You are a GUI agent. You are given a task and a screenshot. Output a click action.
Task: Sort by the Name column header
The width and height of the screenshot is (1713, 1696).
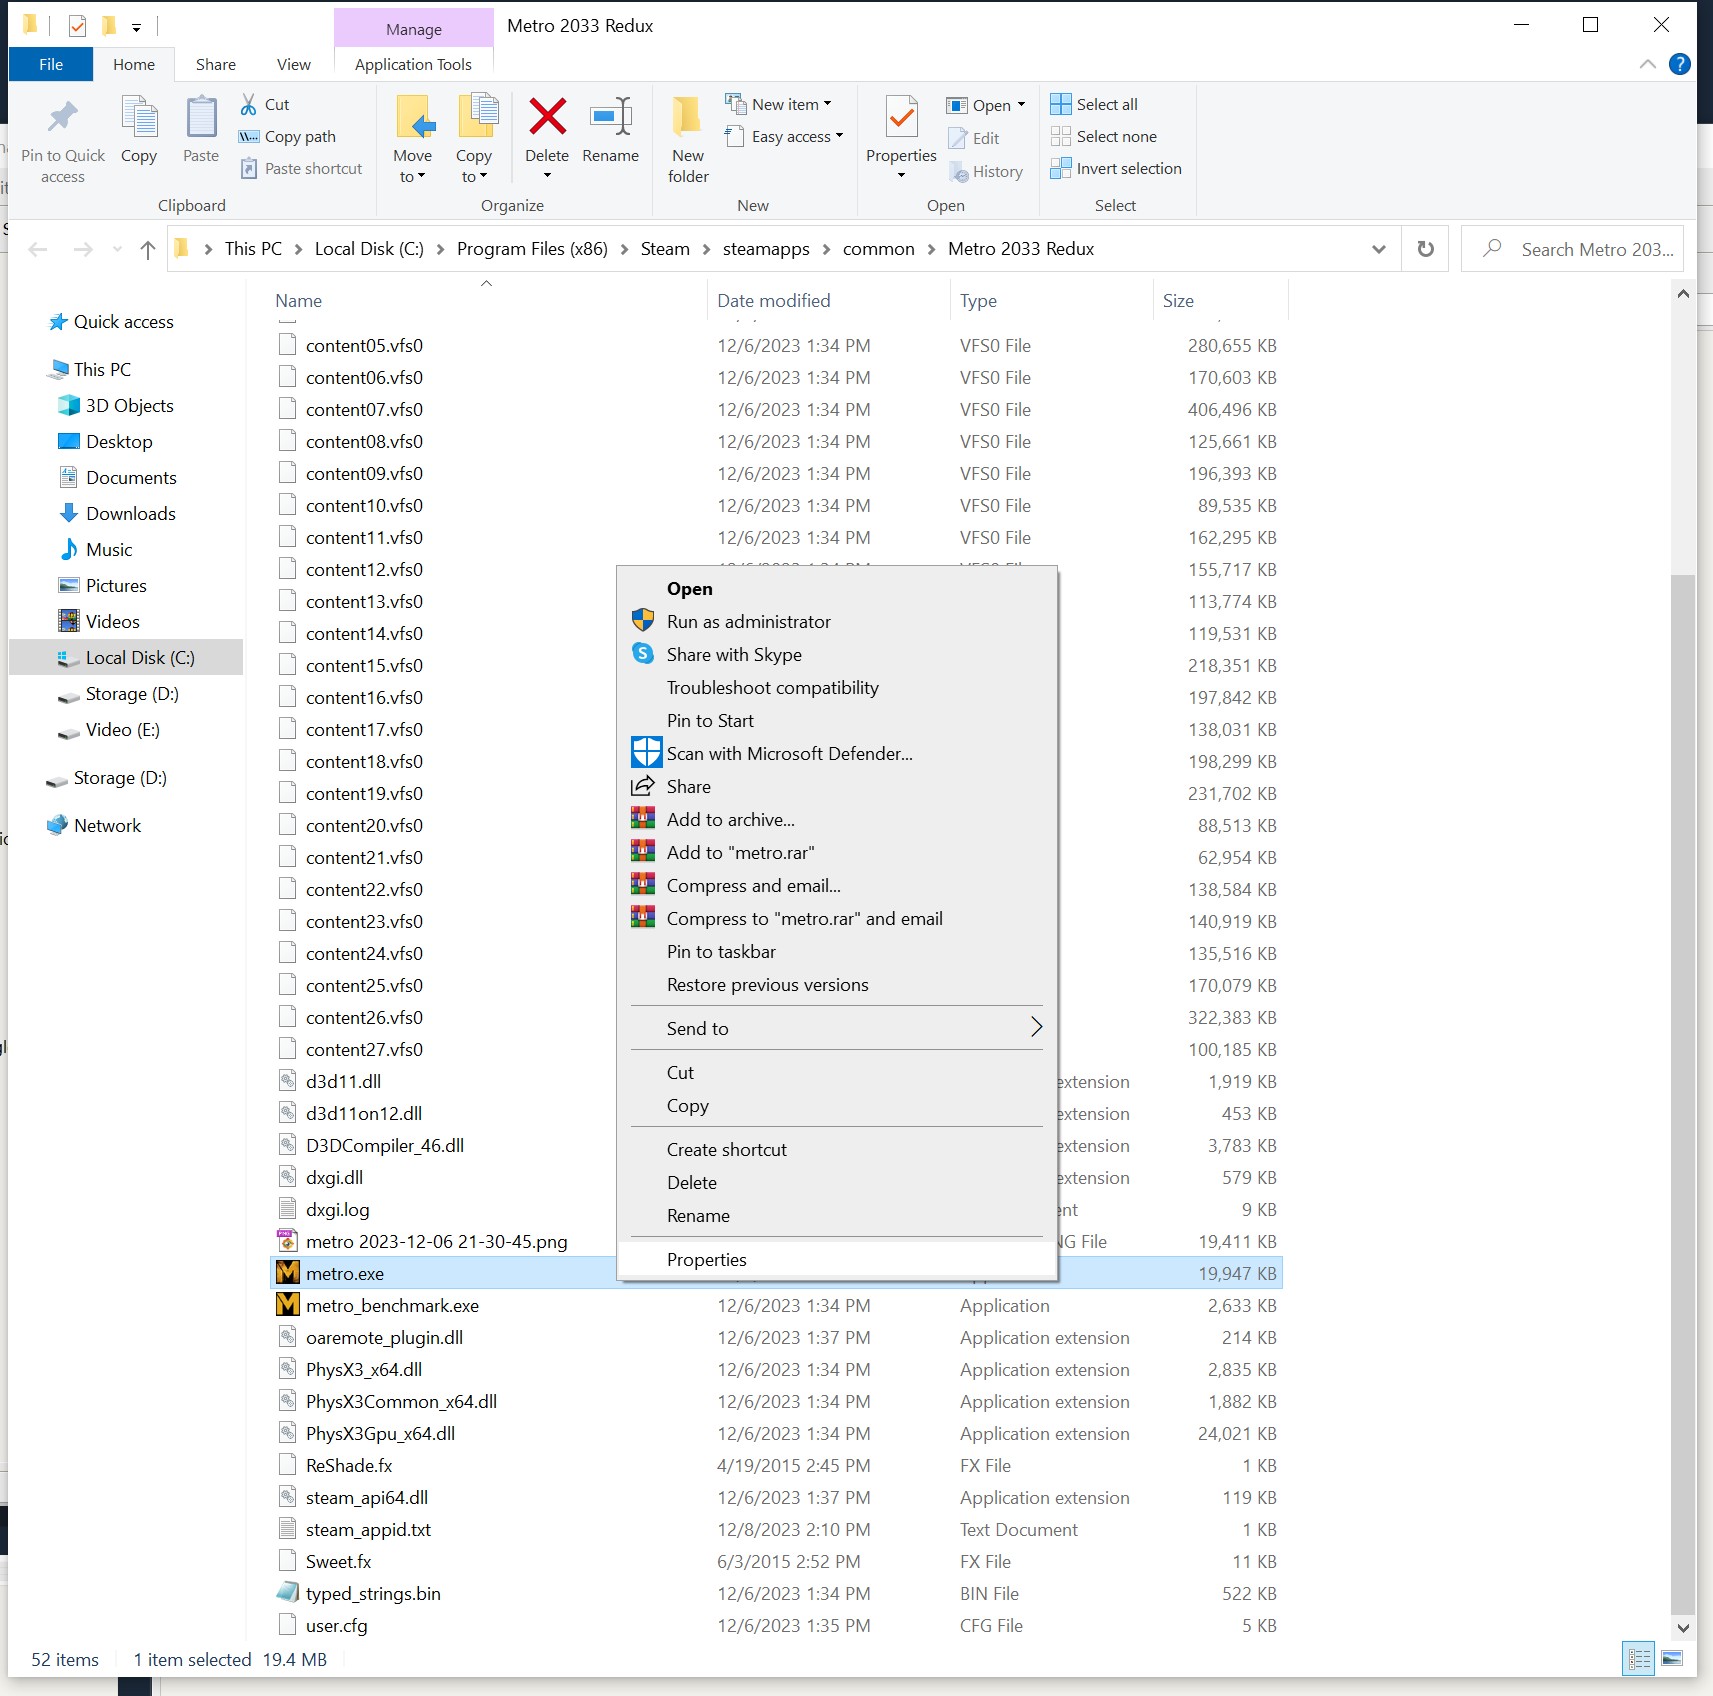[487, 300]
